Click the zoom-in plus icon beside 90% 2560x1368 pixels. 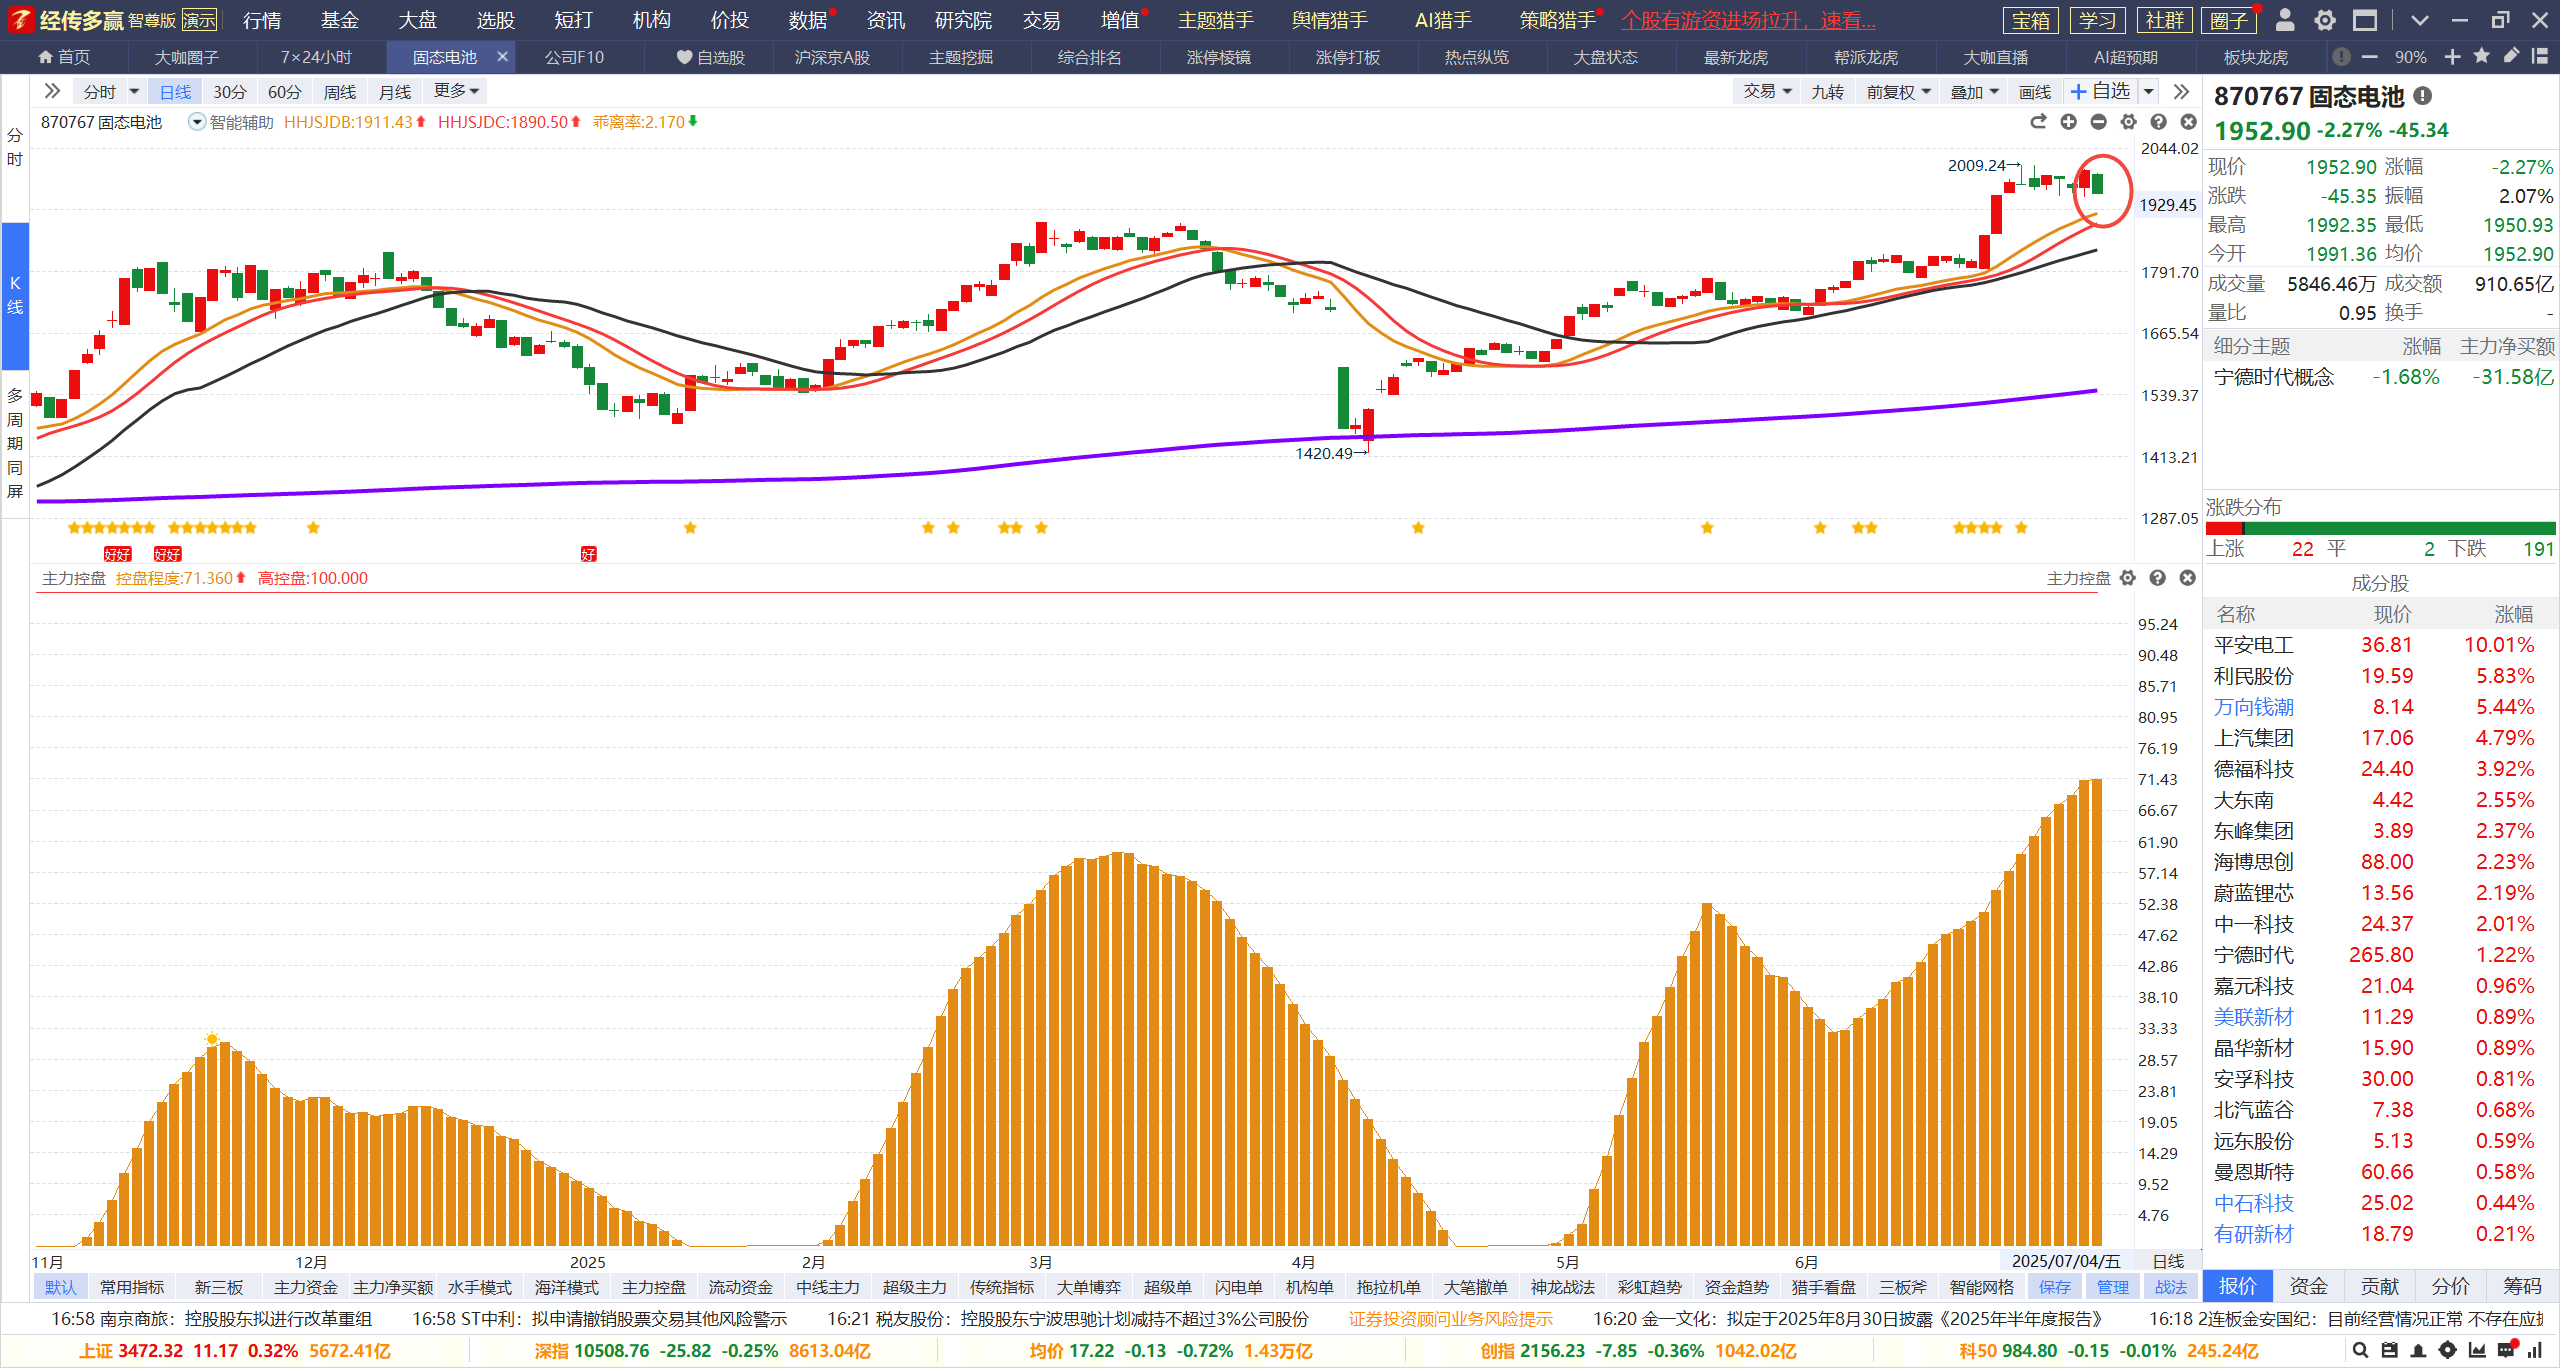point(2452,57)
